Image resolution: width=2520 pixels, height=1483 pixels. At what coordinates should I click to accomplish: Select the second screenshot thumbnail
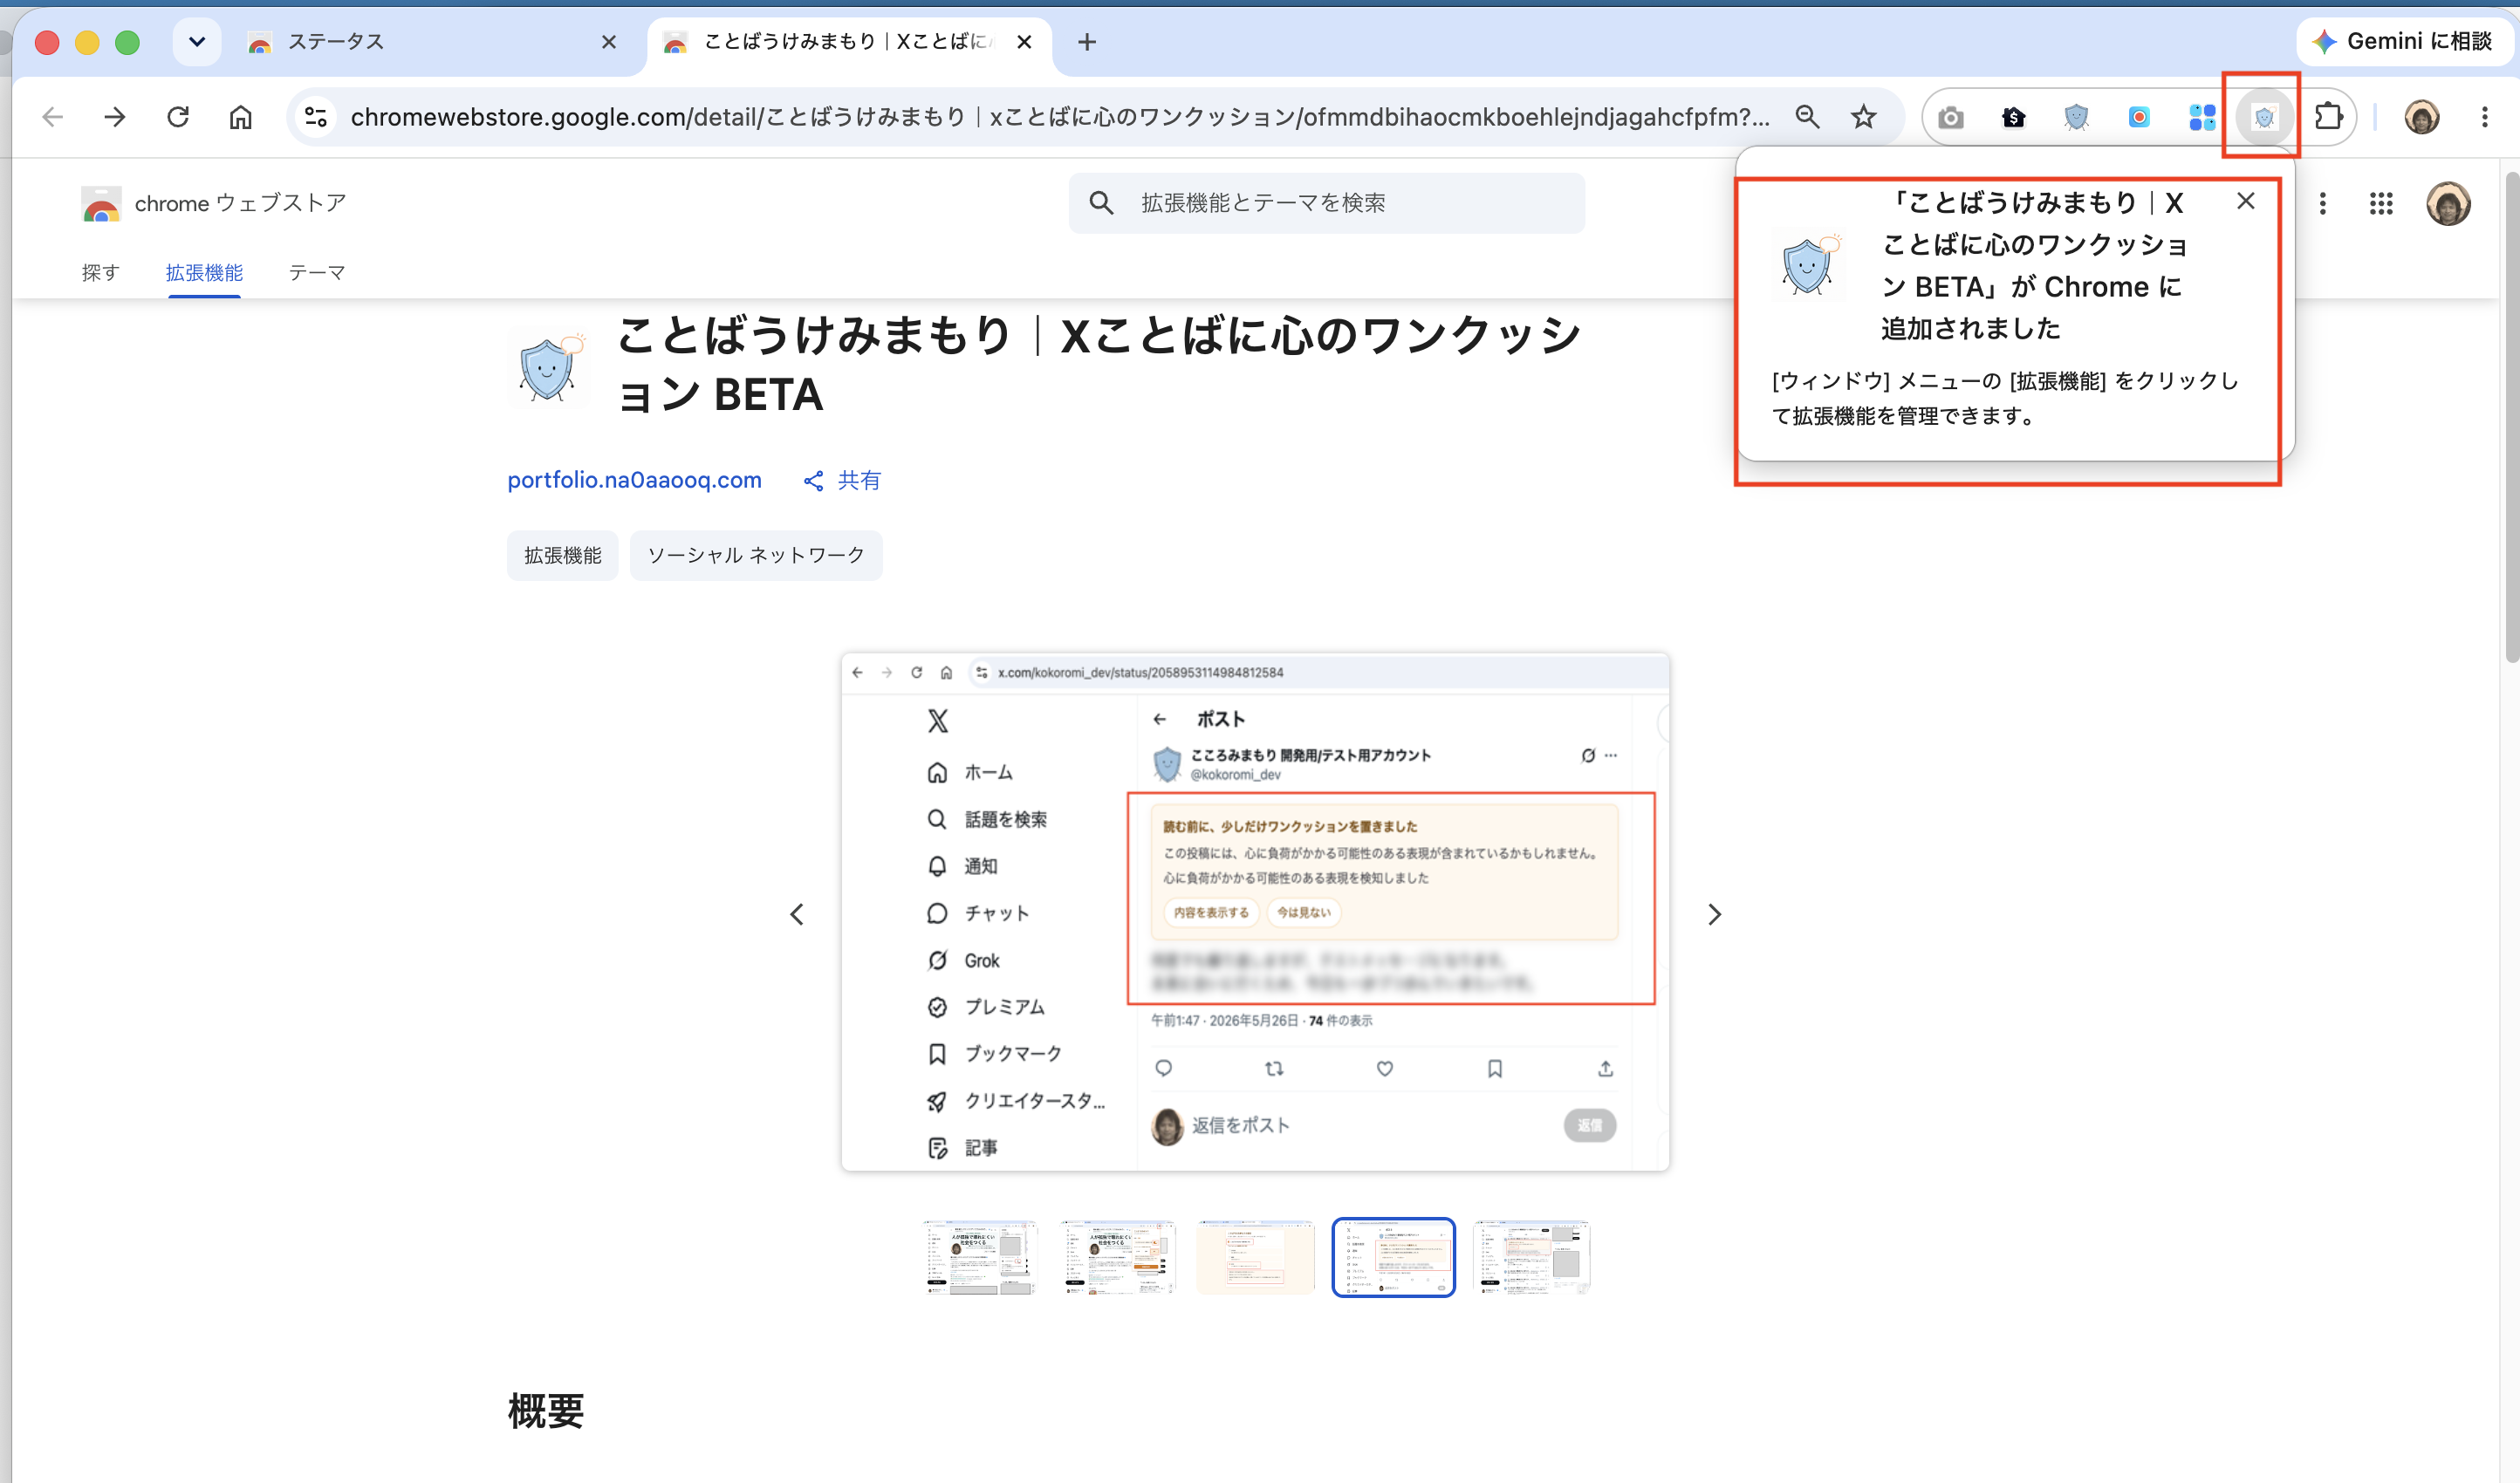pyautogui.click(x=1117, y=1257)
